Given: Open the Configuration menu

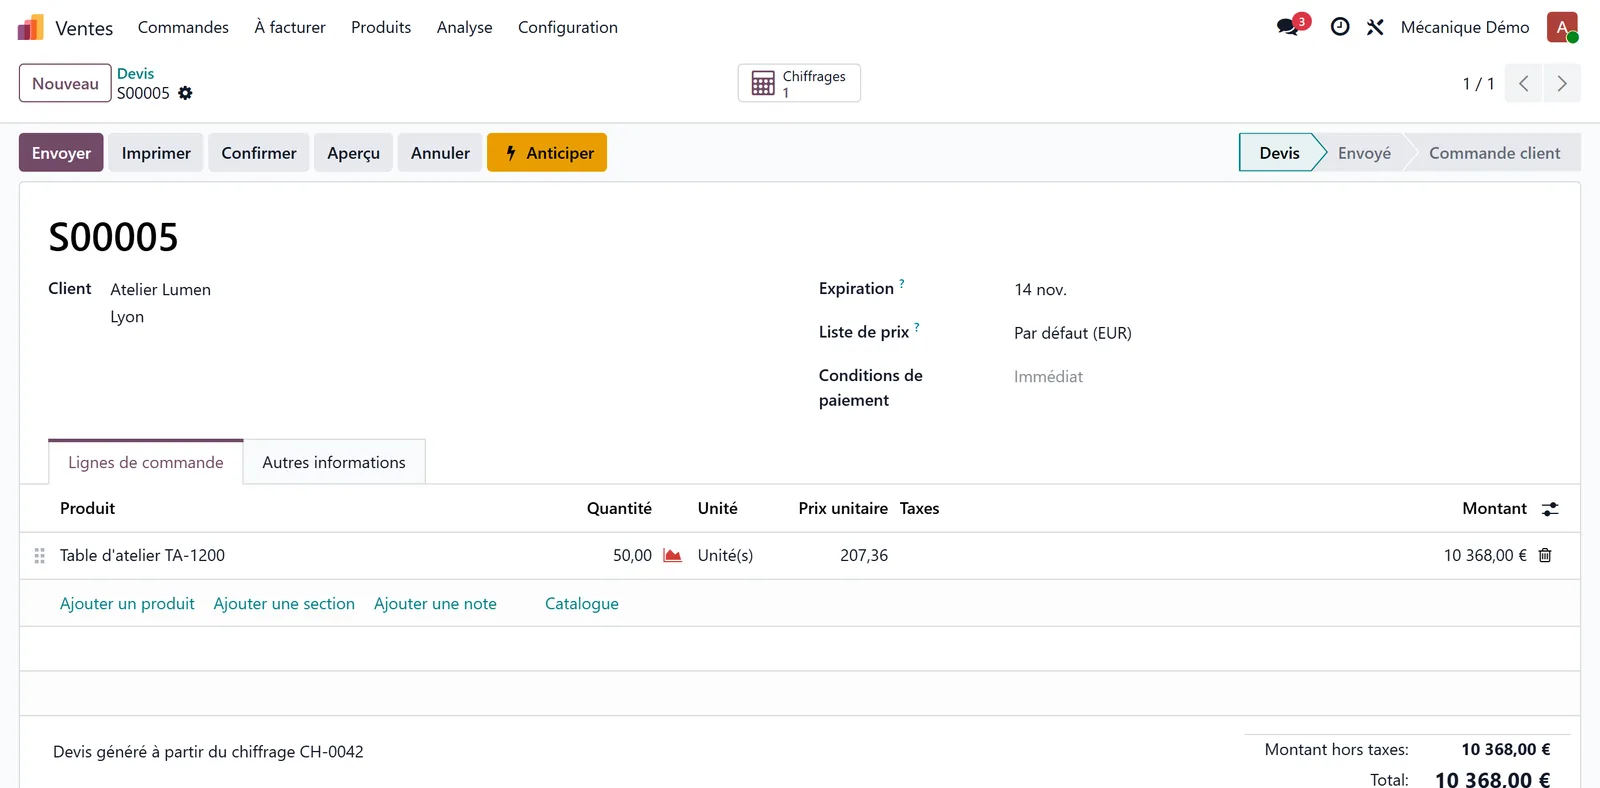Looking at the screenshot, I should (568, 27).
